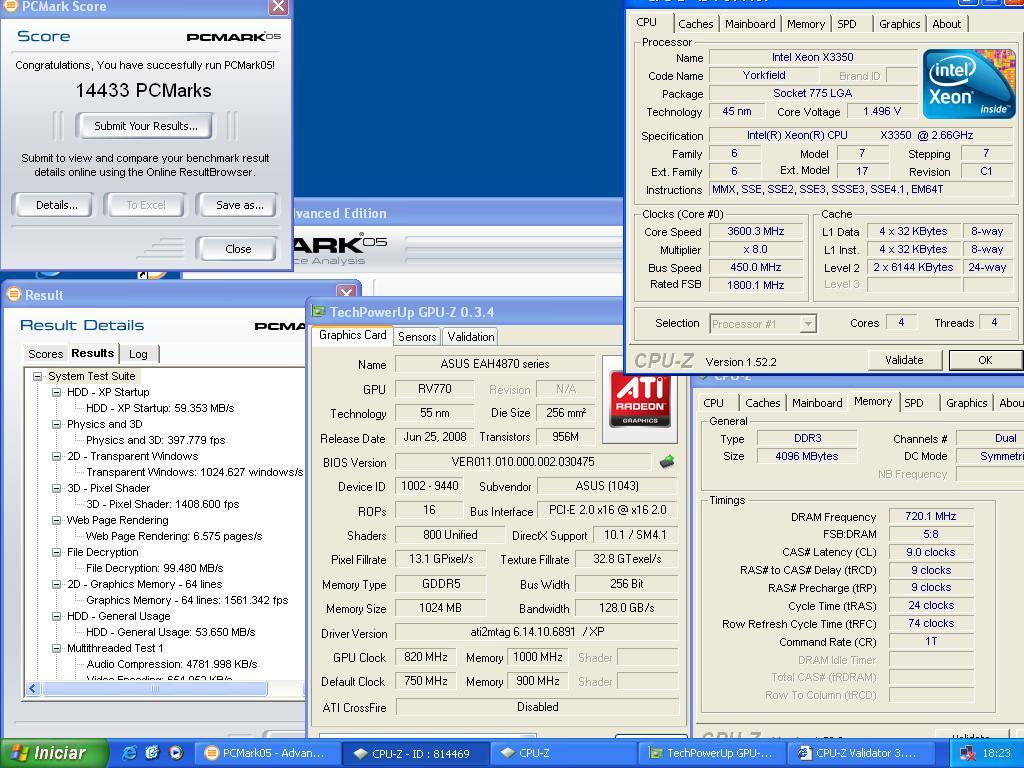Click the 14433 PCMarks score text

[143, 90]
